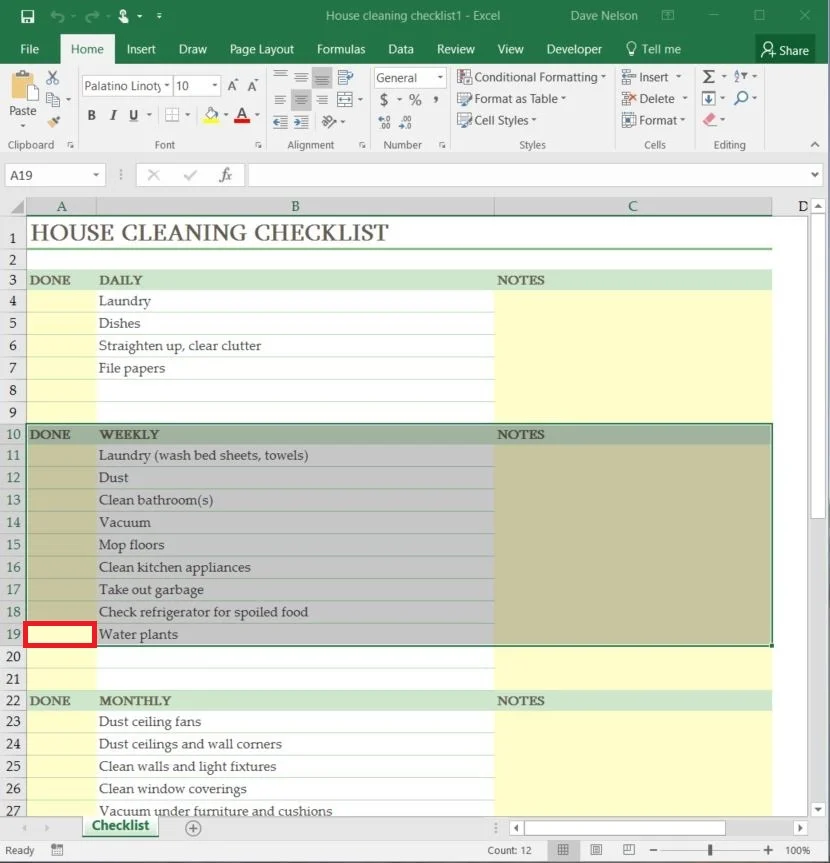
Task: Click Fill down icon
Action: (x=708, y=99)
